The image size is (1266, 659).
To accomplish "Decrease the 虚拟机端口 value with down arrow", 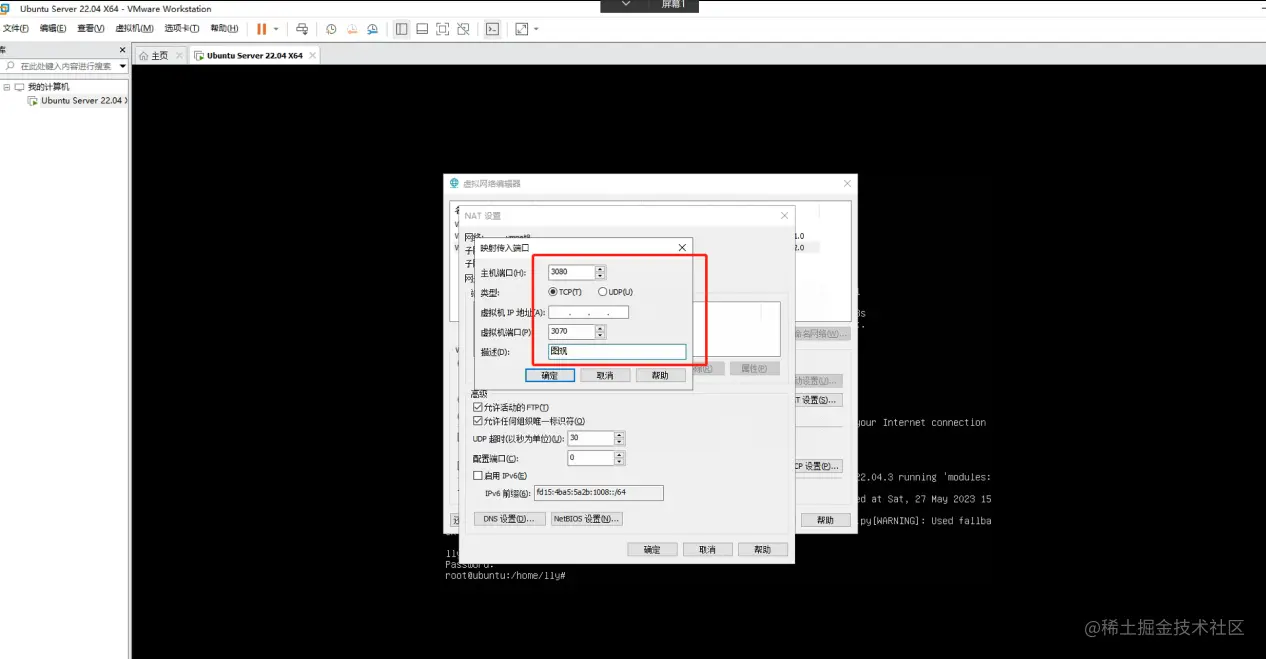I will click(x=600, y=336).
